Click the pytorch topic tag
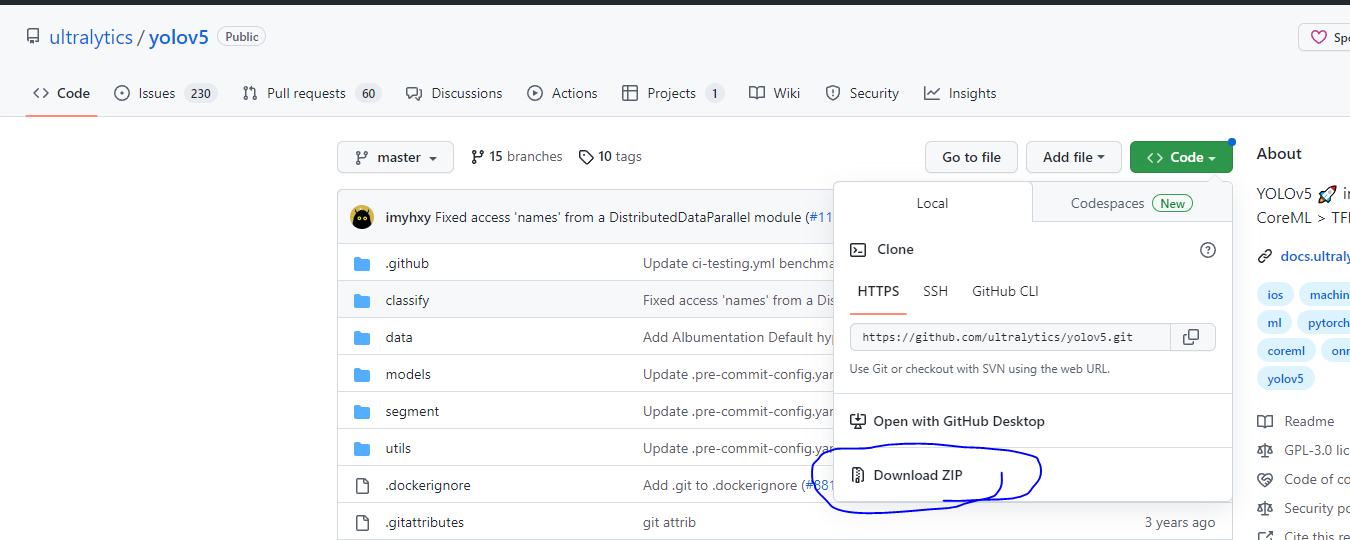The height and width of the screenshot is (540, 1350). point(1325,323)
